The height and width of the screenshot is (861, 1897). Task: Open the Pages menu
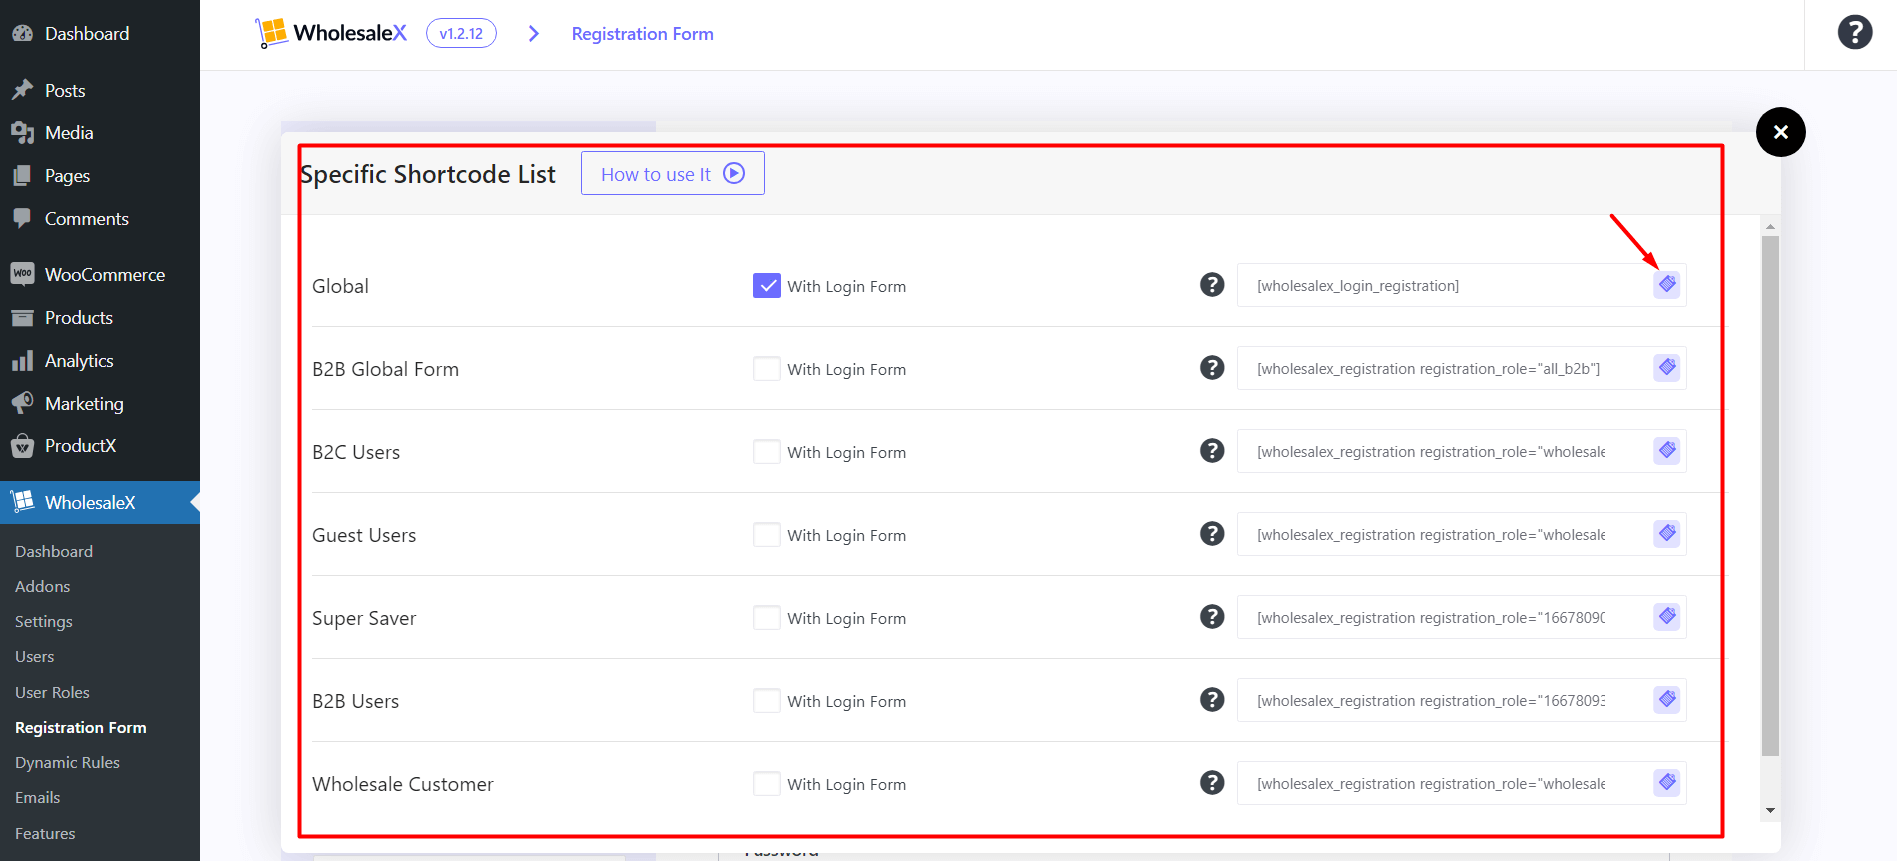point(100,175)
